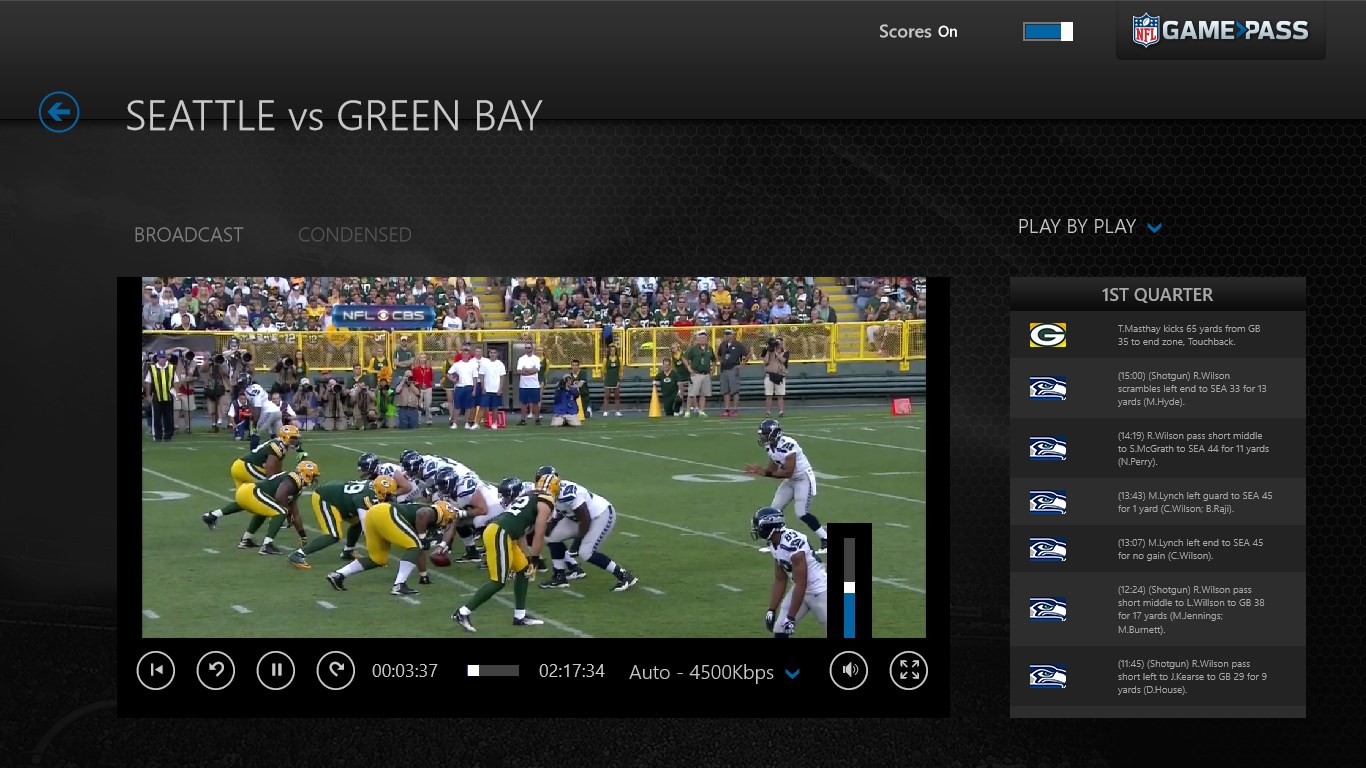Skip to the start of the video
This screenshot has width=1366, height=768.
pyautogui.click(x=156, y=671)
